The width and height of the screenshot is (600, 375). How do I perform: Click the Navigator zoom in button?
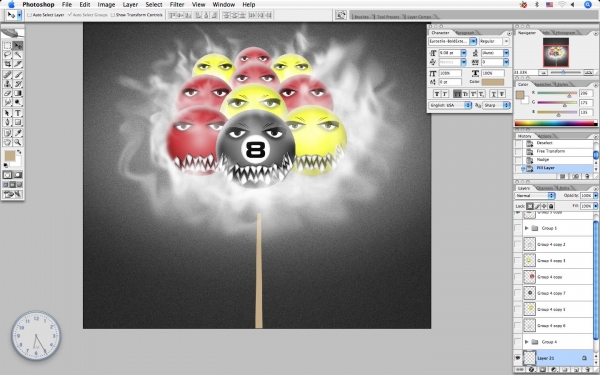click(x=589, y=72)
